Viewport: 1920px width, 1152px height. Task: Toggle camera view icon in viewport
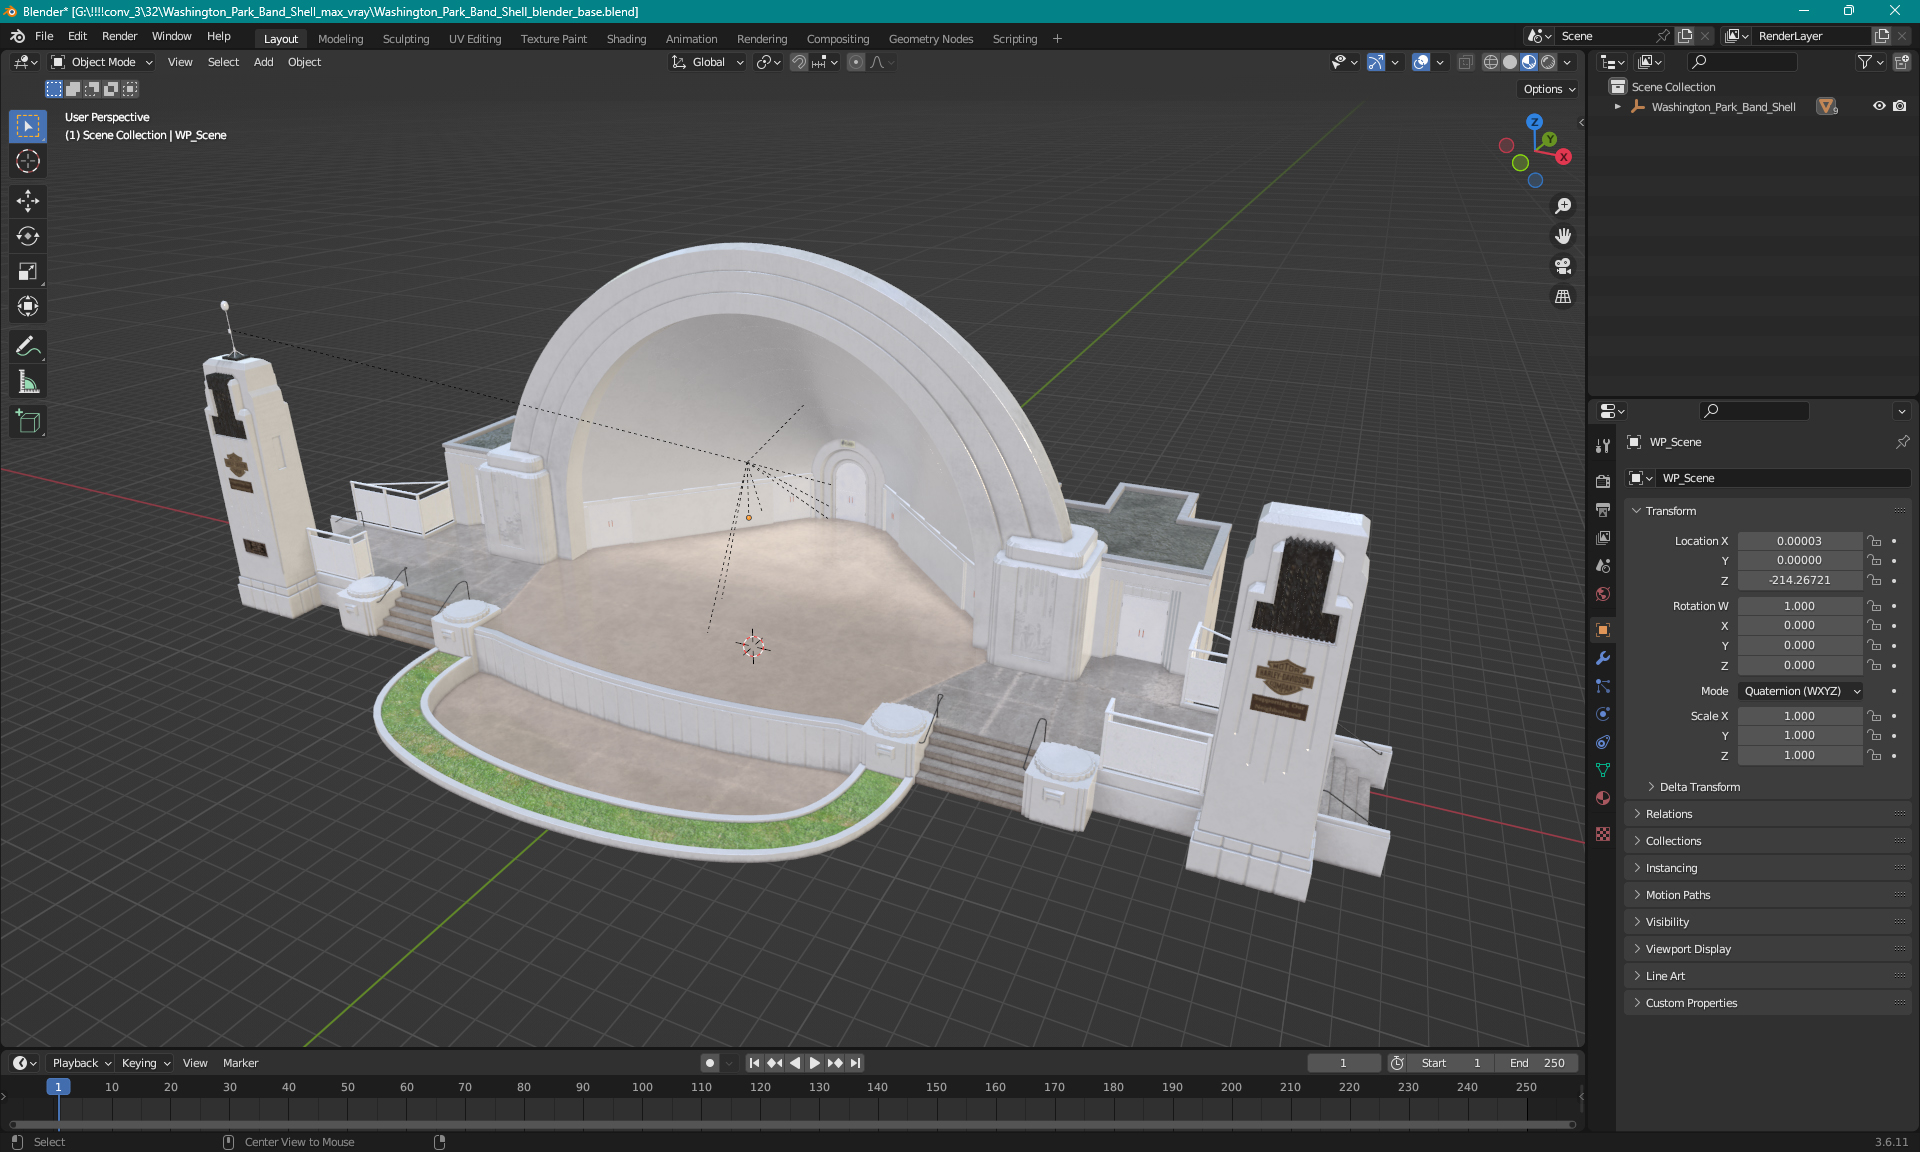1563,266
